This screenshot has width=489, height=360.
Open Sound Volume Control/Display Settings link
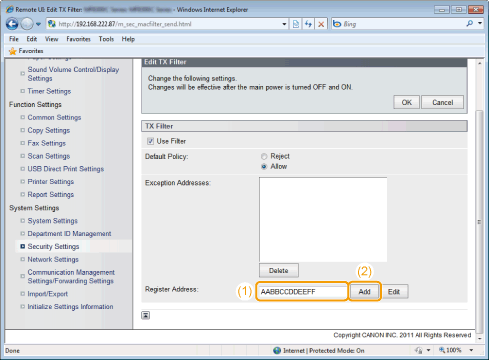click(x=73, y=74)
